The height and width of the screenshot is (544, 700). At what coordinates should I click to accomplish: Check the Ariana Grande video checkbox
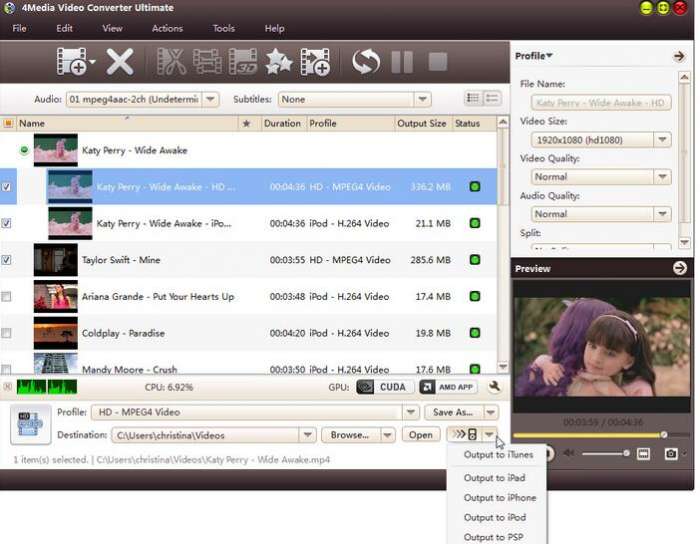(7, 297)
